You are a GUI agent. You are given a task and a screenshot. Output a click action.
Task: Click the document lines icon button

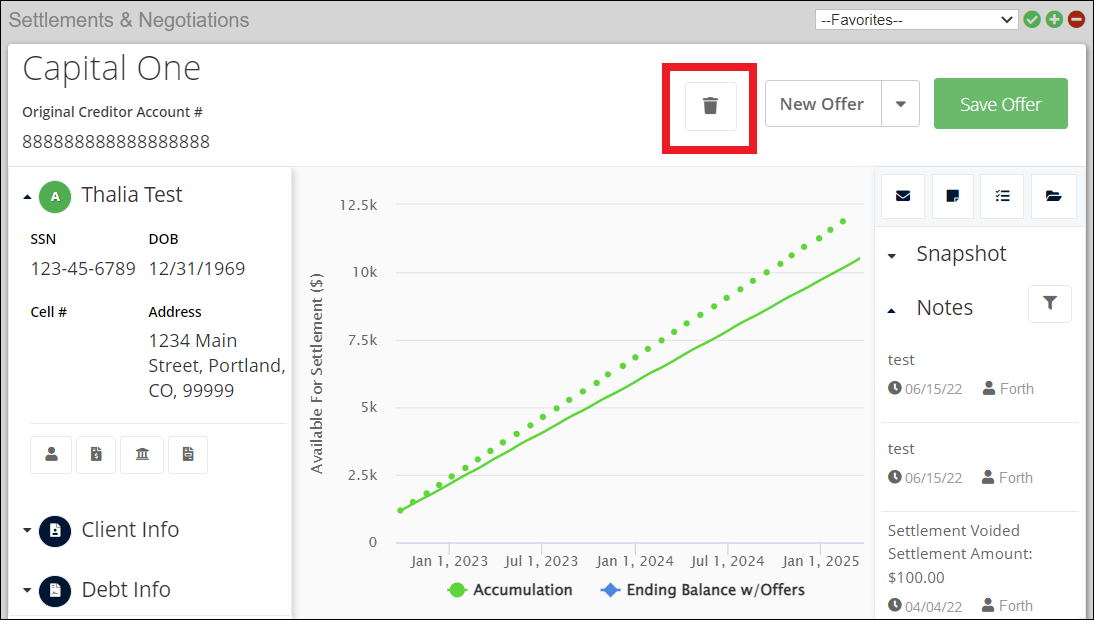click(188, 455)
